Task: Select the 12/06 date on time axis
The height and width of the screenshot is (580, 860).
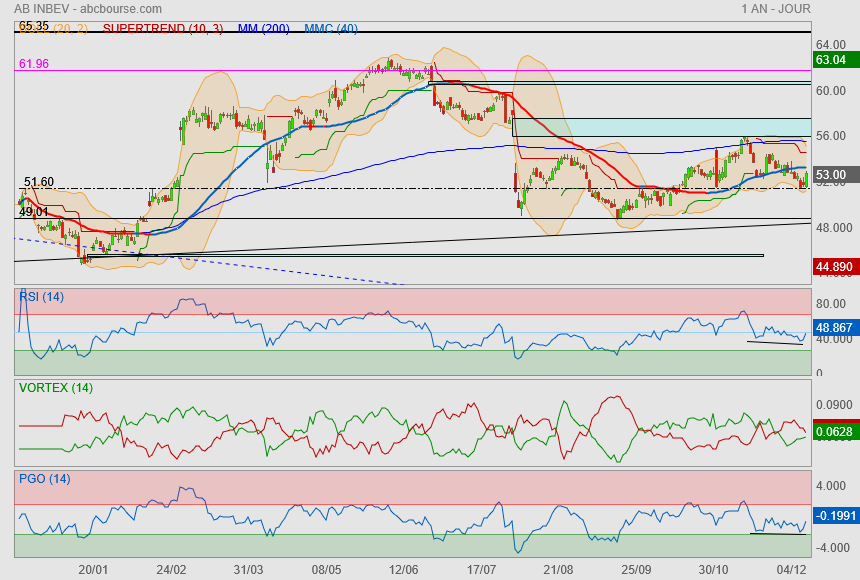Action: (403, 569)
